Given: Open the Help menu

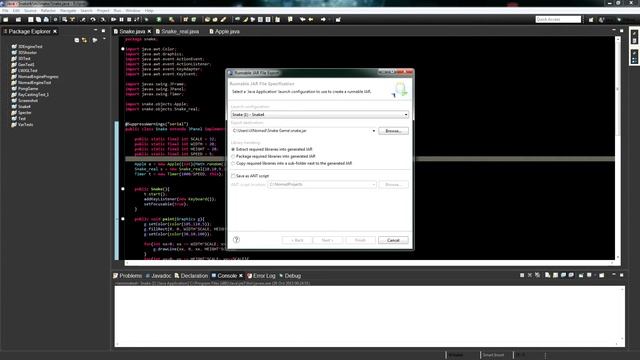Looking at the screenshot, I should (x=149, y=11).
